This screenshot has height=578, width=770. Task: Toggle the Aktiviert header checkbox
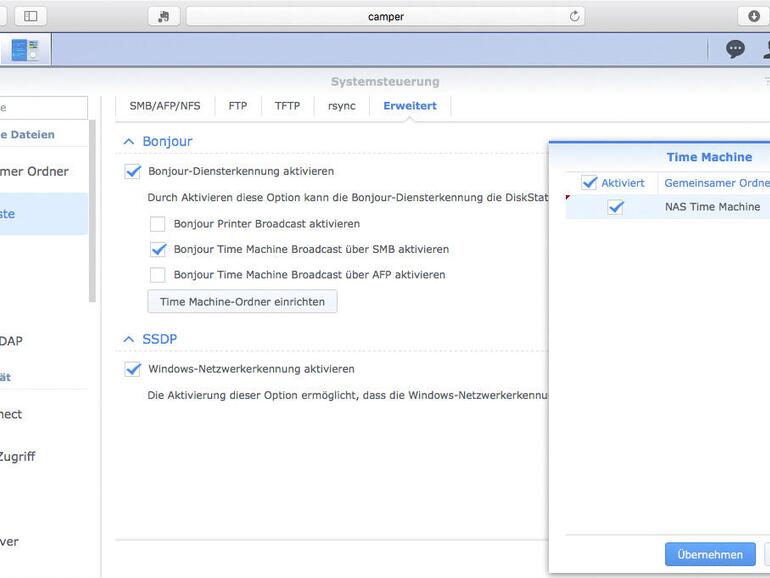589,183
